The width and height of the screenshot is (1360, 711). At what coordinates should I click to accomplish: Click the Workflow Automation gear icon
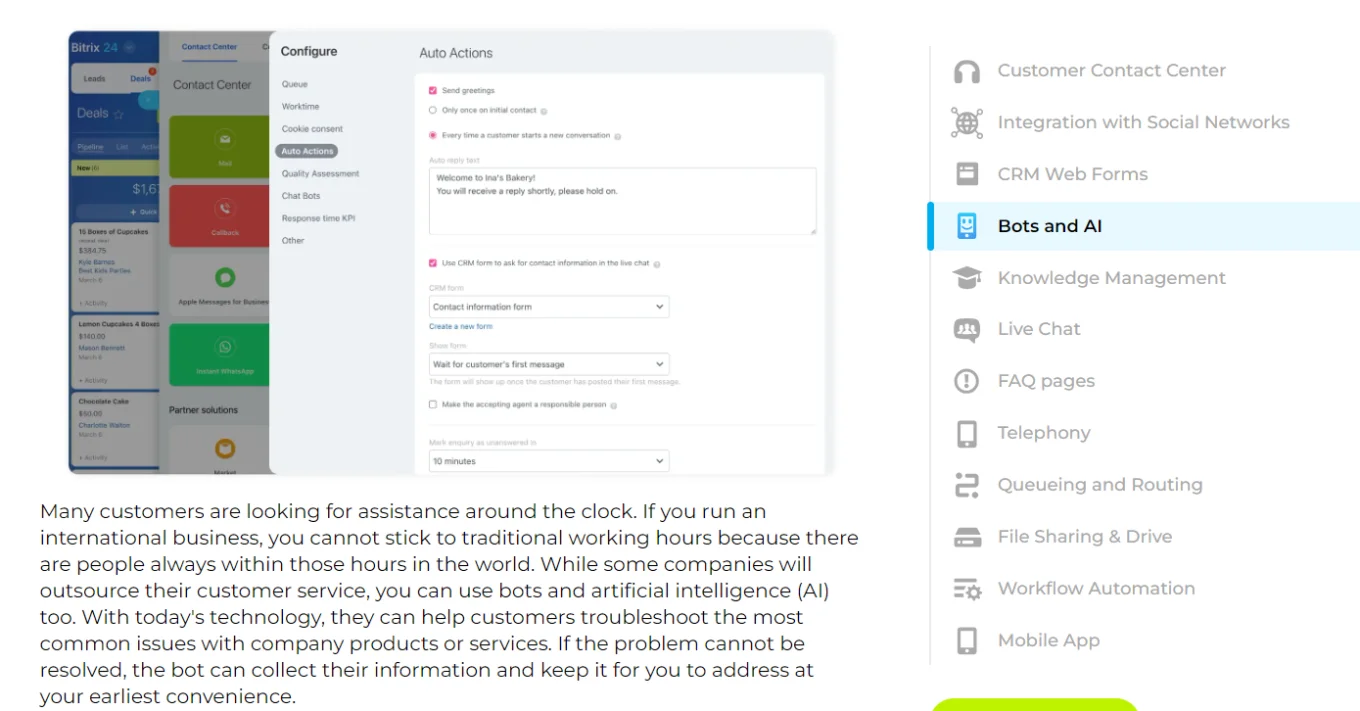[966, 589]
